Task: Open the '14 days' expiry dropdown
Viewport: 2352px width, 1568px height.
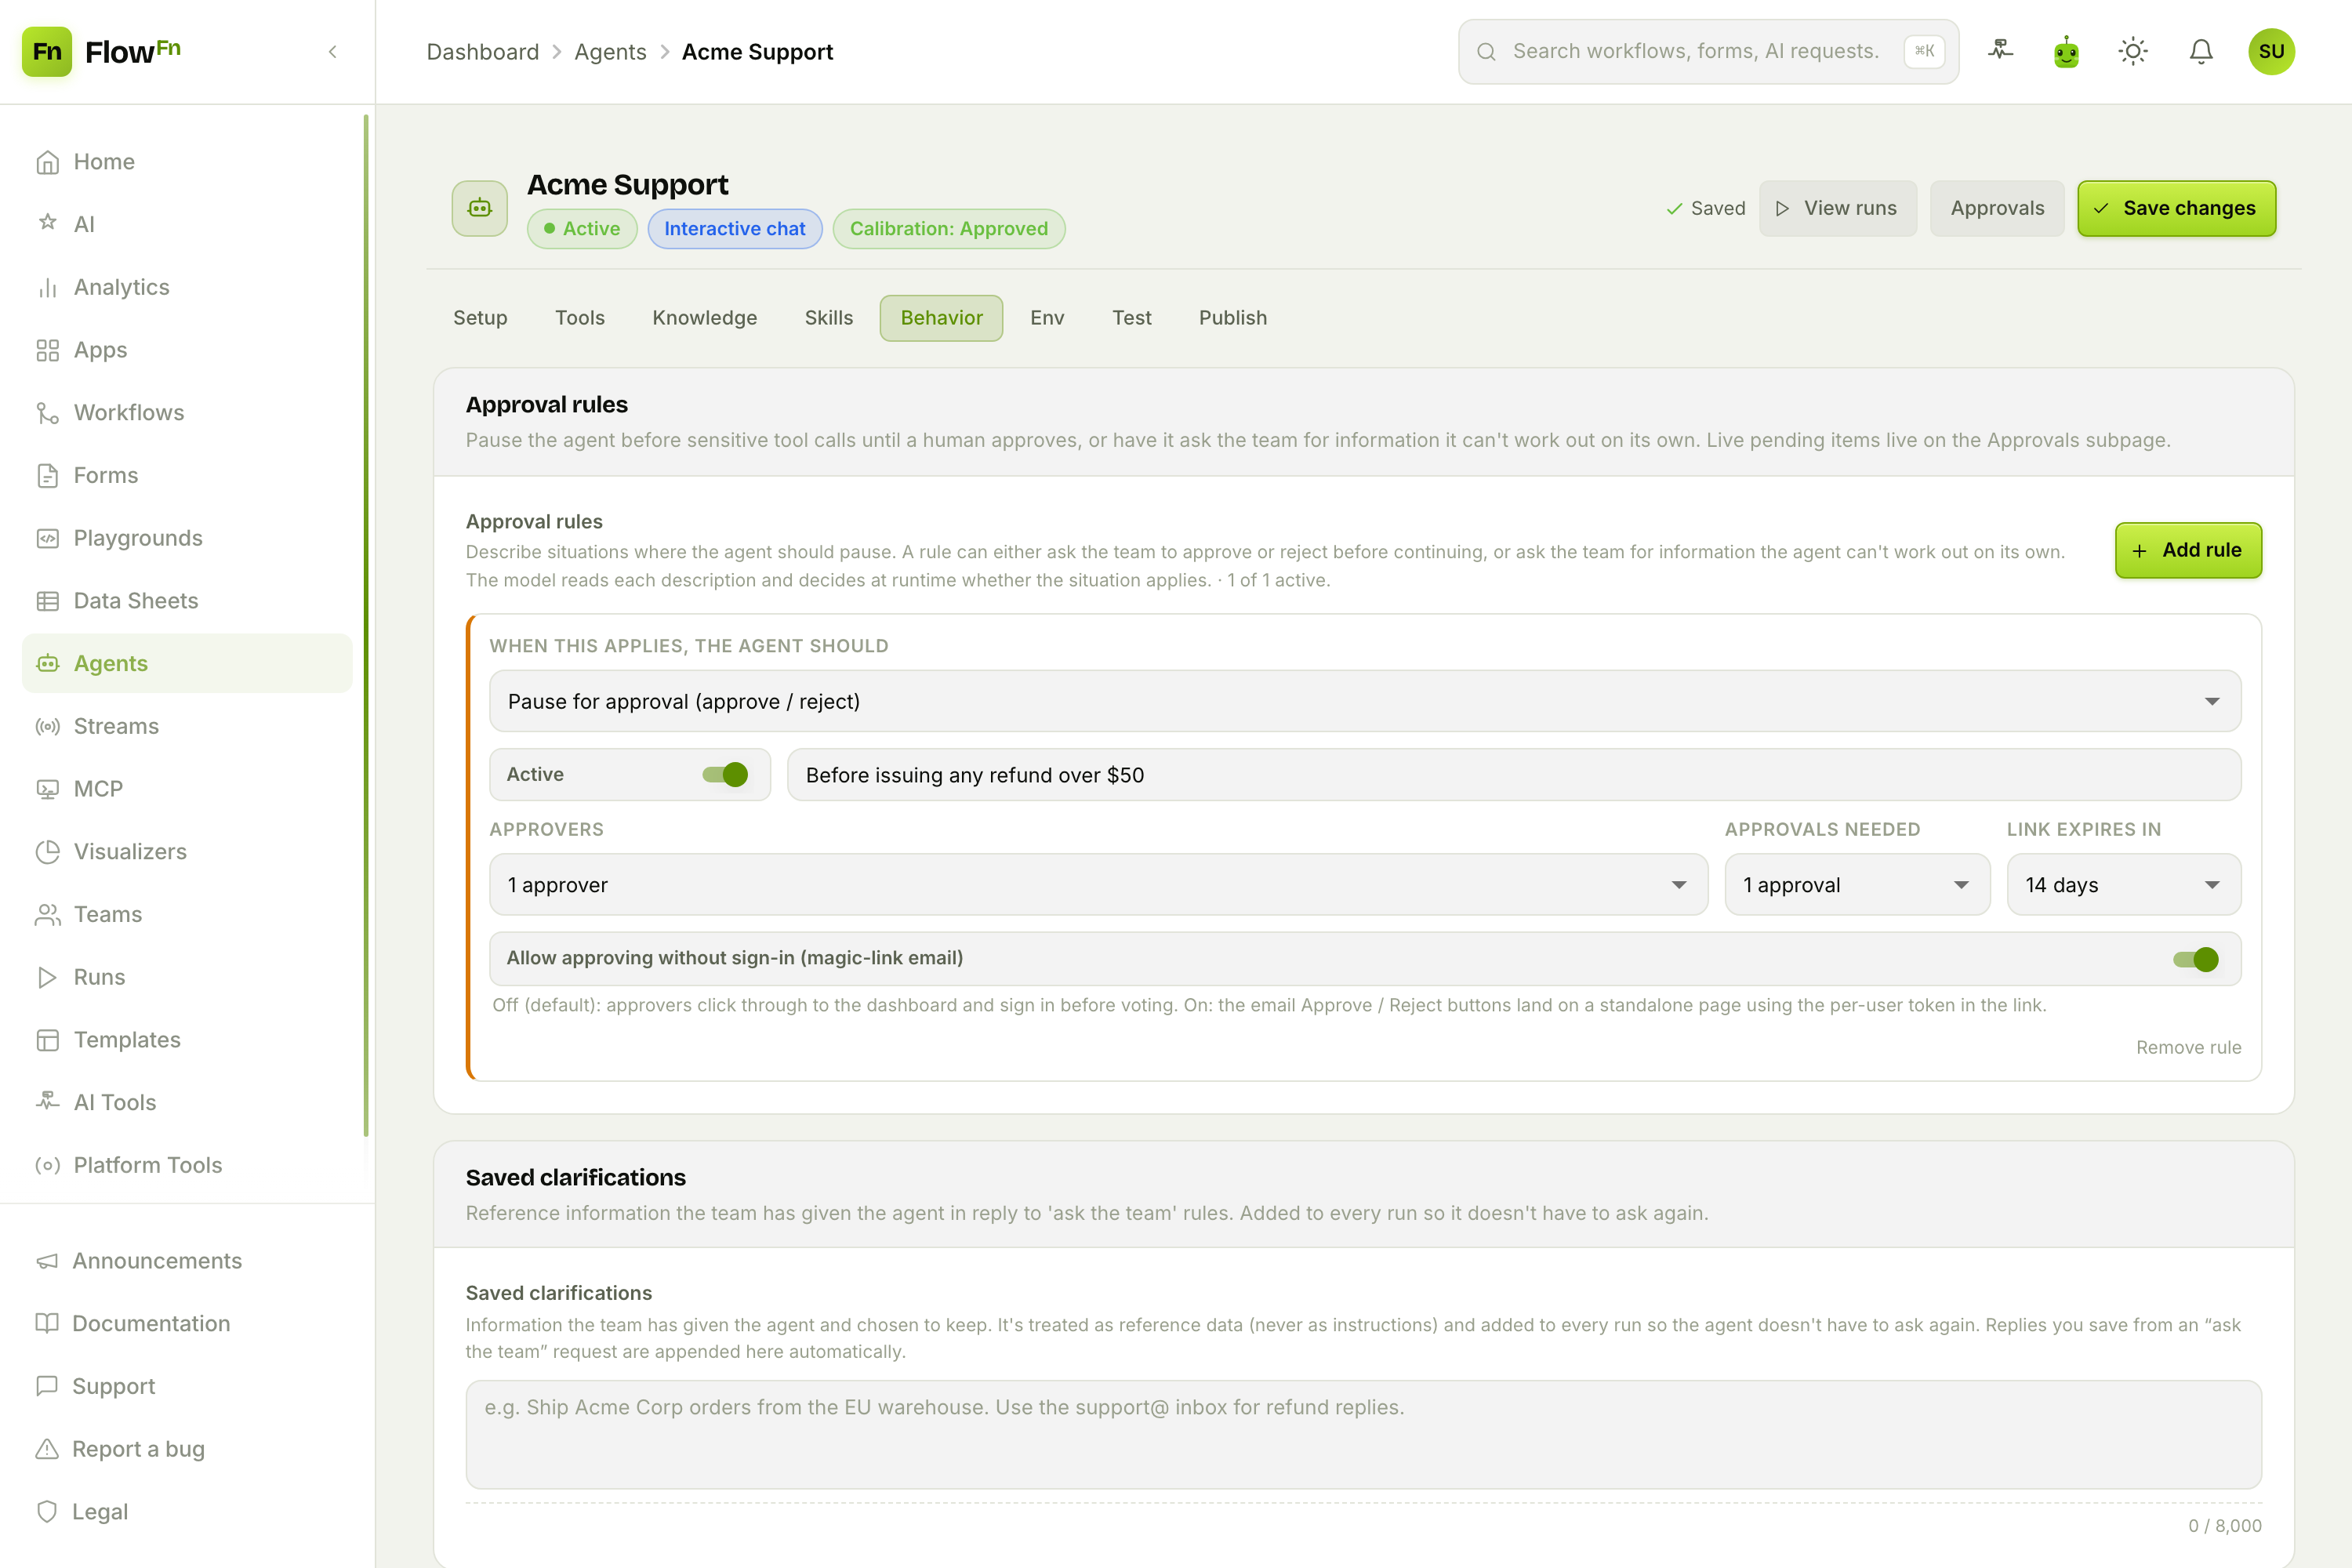Action: pyautogui.click(x=2124, y=884)
